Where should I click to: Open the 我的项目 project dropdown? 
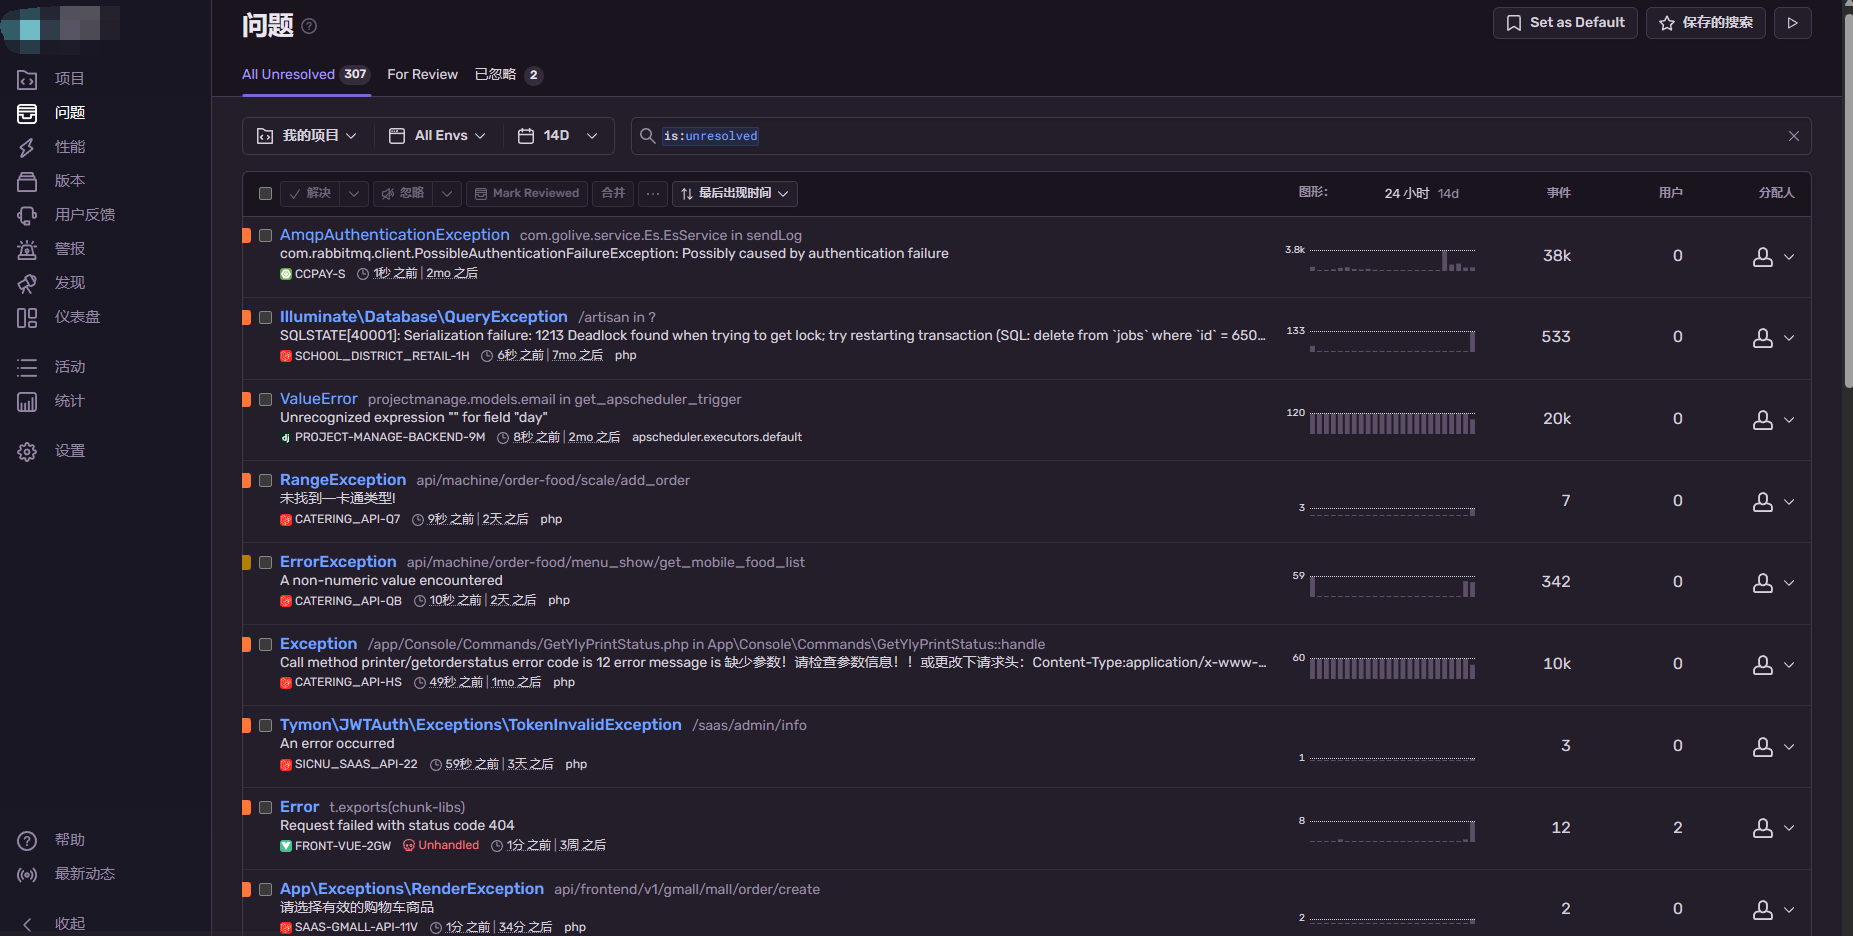point(308,136)
